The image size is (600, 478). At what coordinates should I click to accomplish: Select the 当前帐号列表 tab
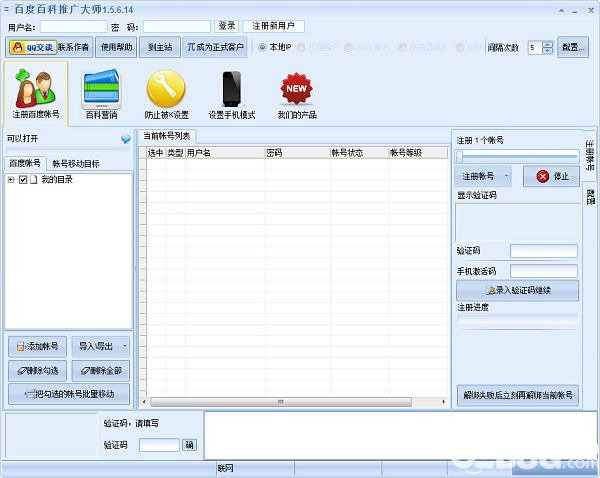point(166,136)
